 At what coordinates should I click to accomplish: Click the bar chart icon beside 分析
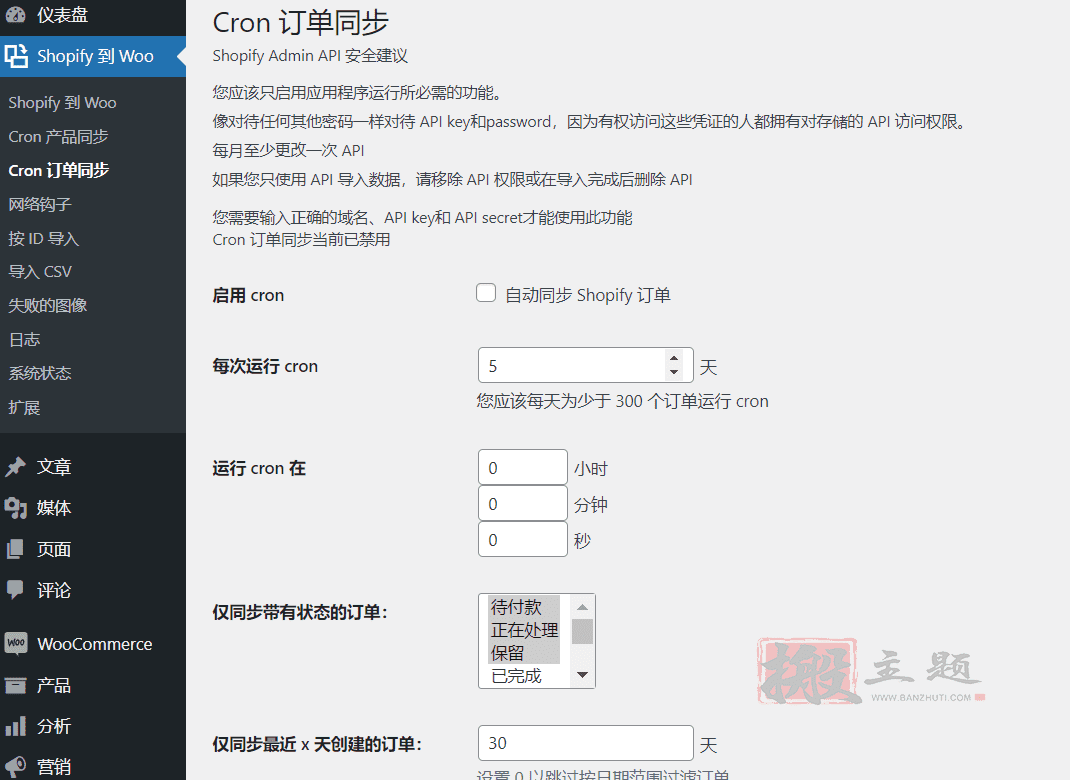[16, 726]
